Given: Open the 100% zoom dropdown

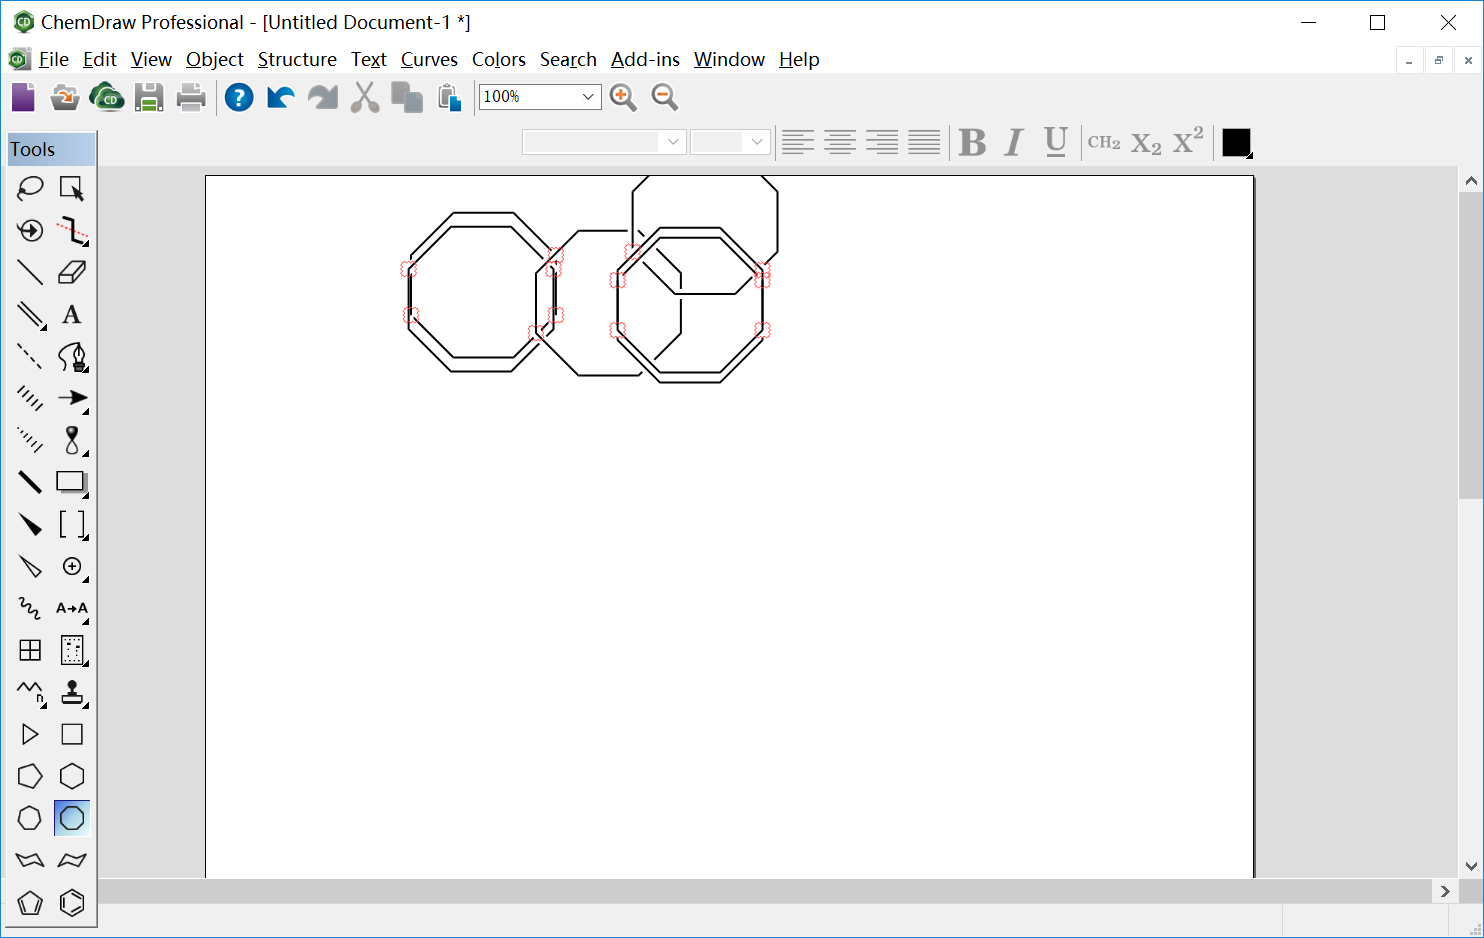Looking at the screenshot, I should click(588, 97).
